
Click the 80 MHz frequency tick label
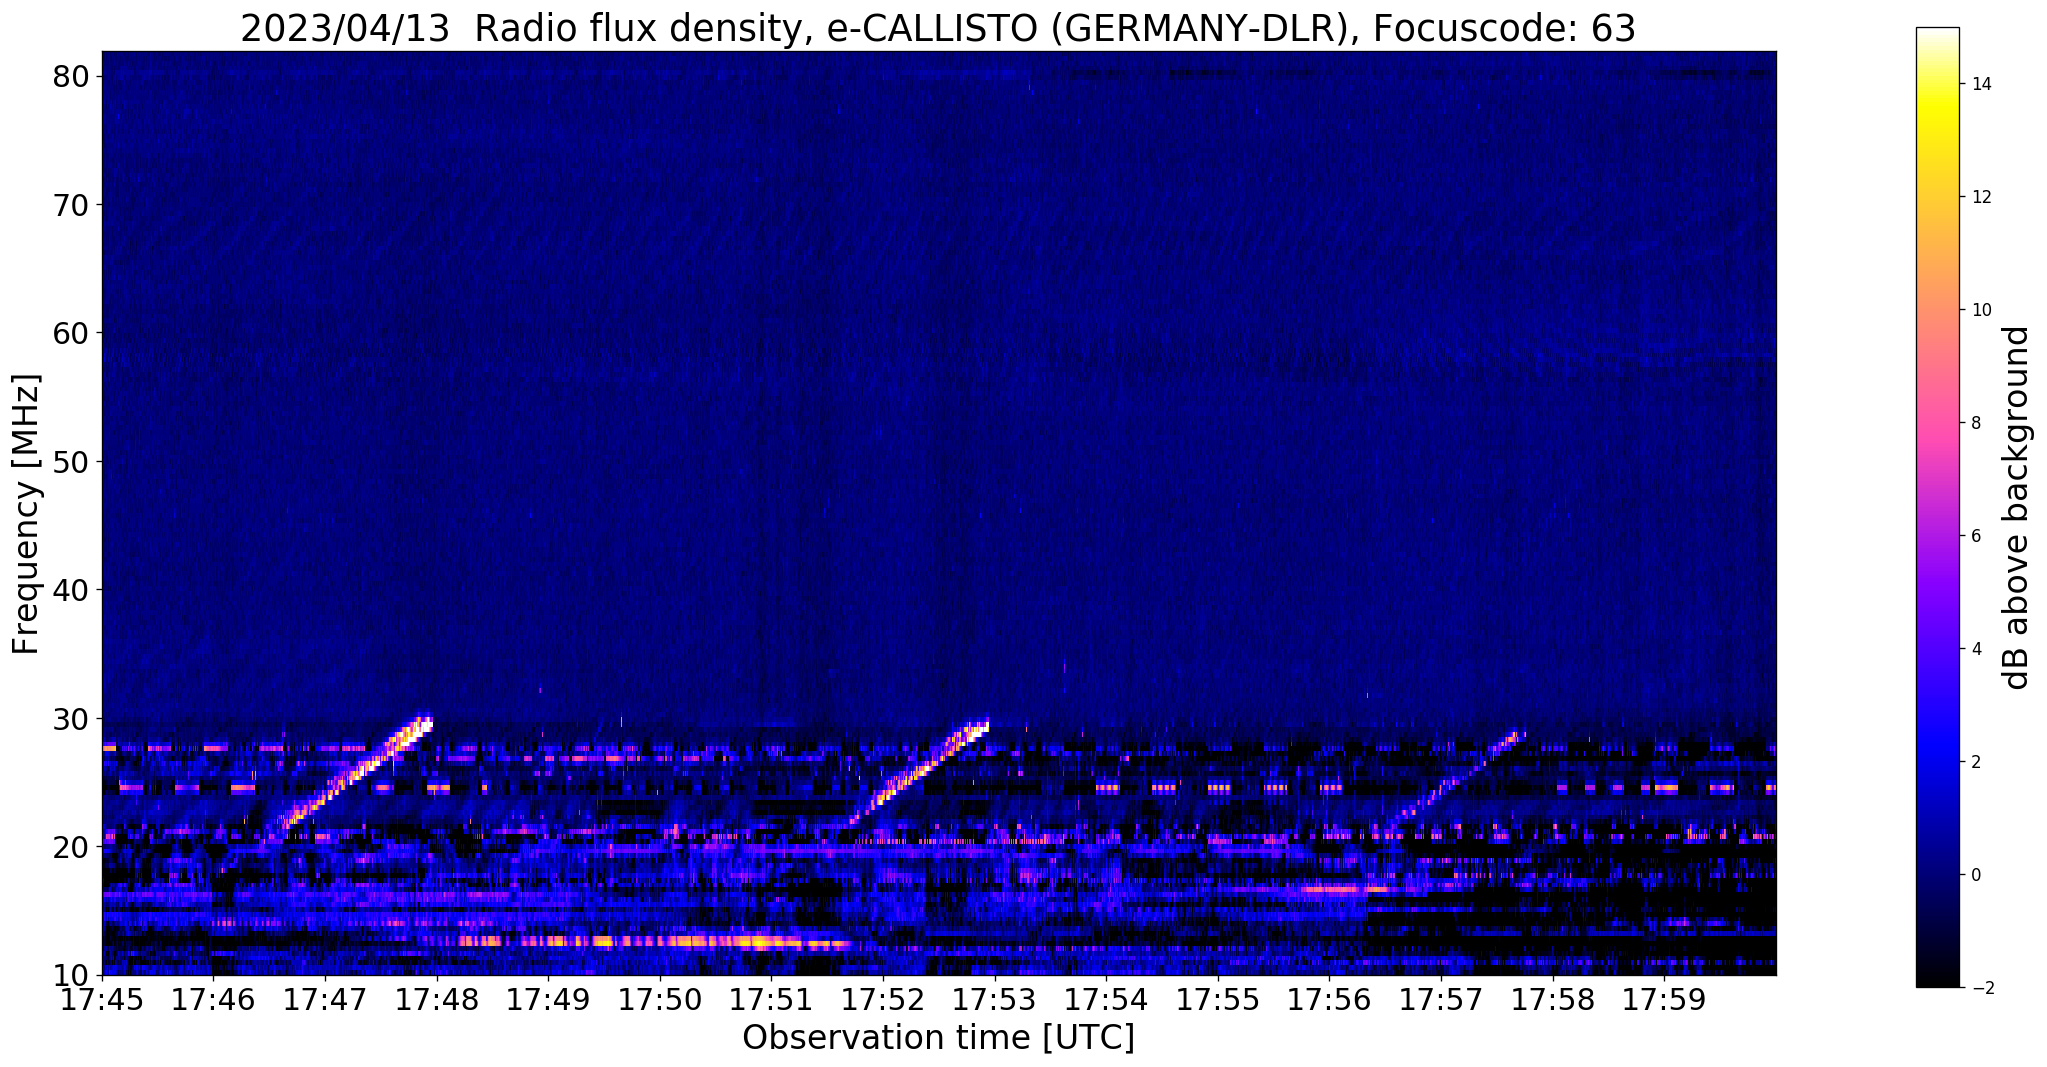71,76
